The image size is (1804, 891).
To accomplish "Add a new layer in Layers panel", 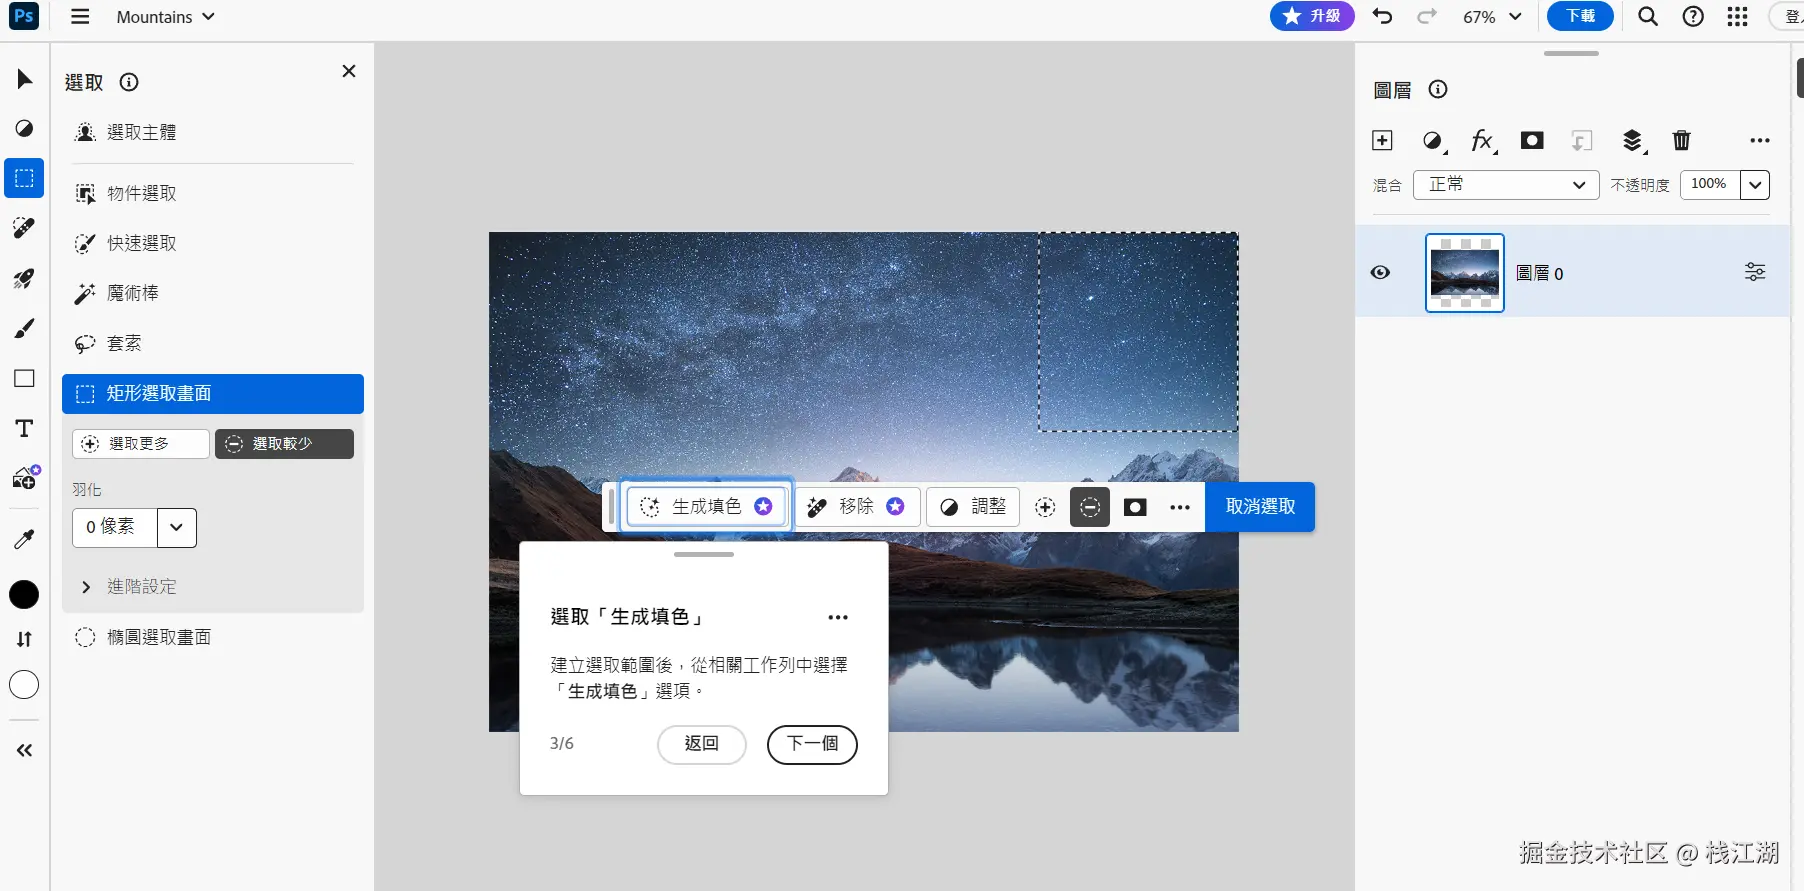I will pos(1382,140).
